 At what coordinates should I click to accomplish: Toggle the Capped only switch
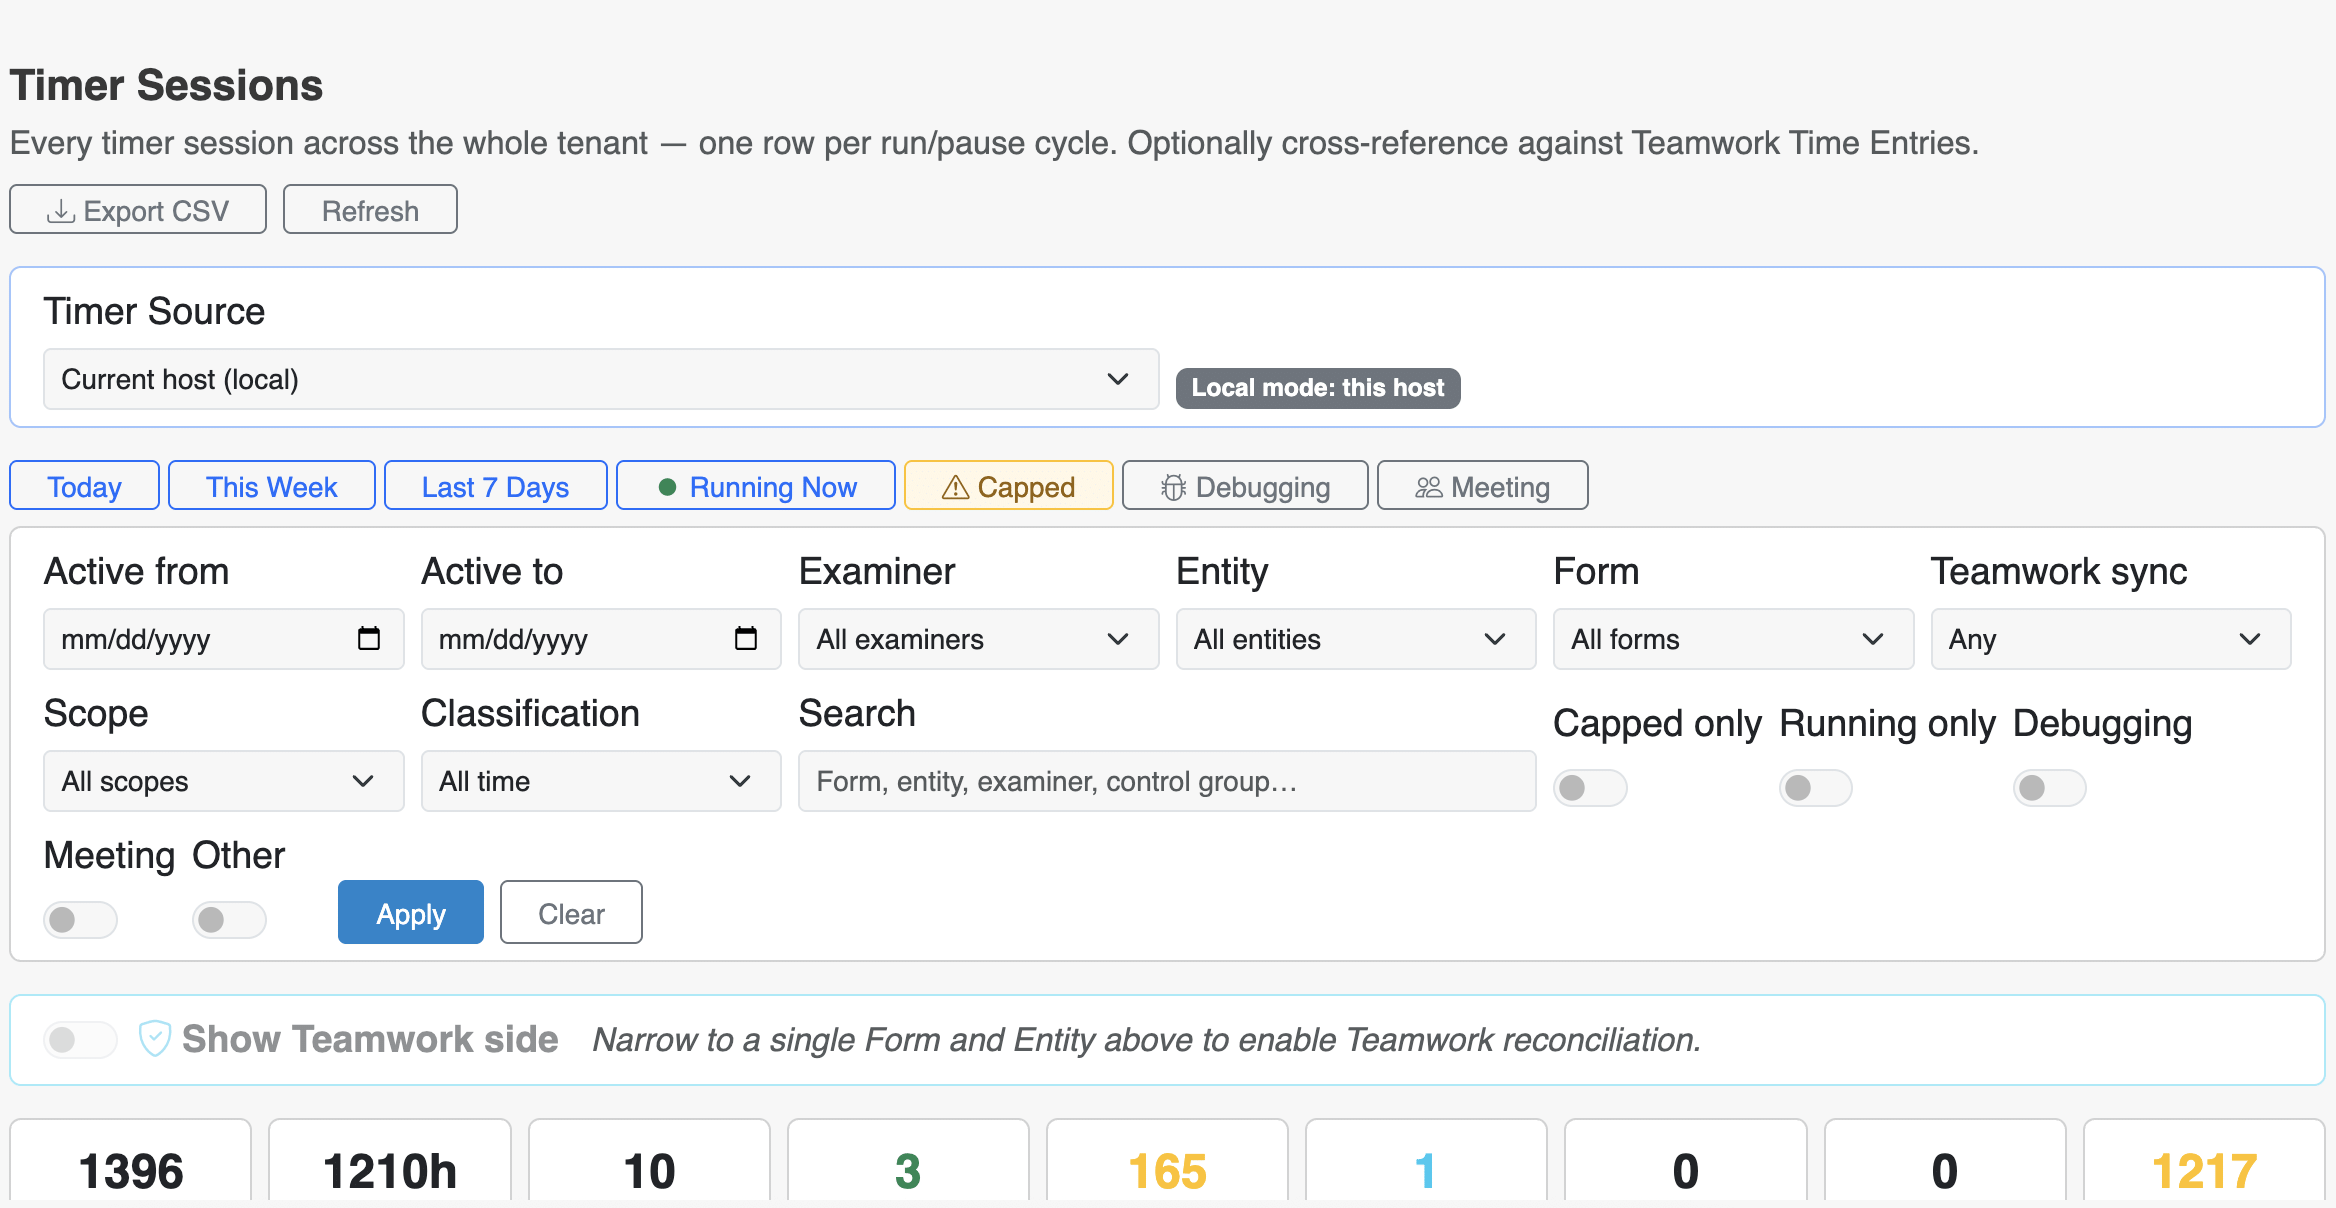[x=1590, y=788]
